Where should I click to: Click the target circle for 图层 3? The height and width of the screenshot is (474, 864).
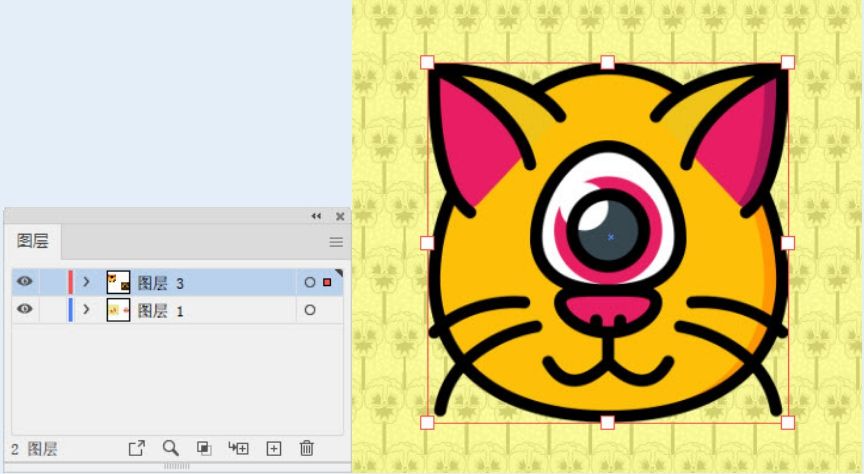pos(310,282)
